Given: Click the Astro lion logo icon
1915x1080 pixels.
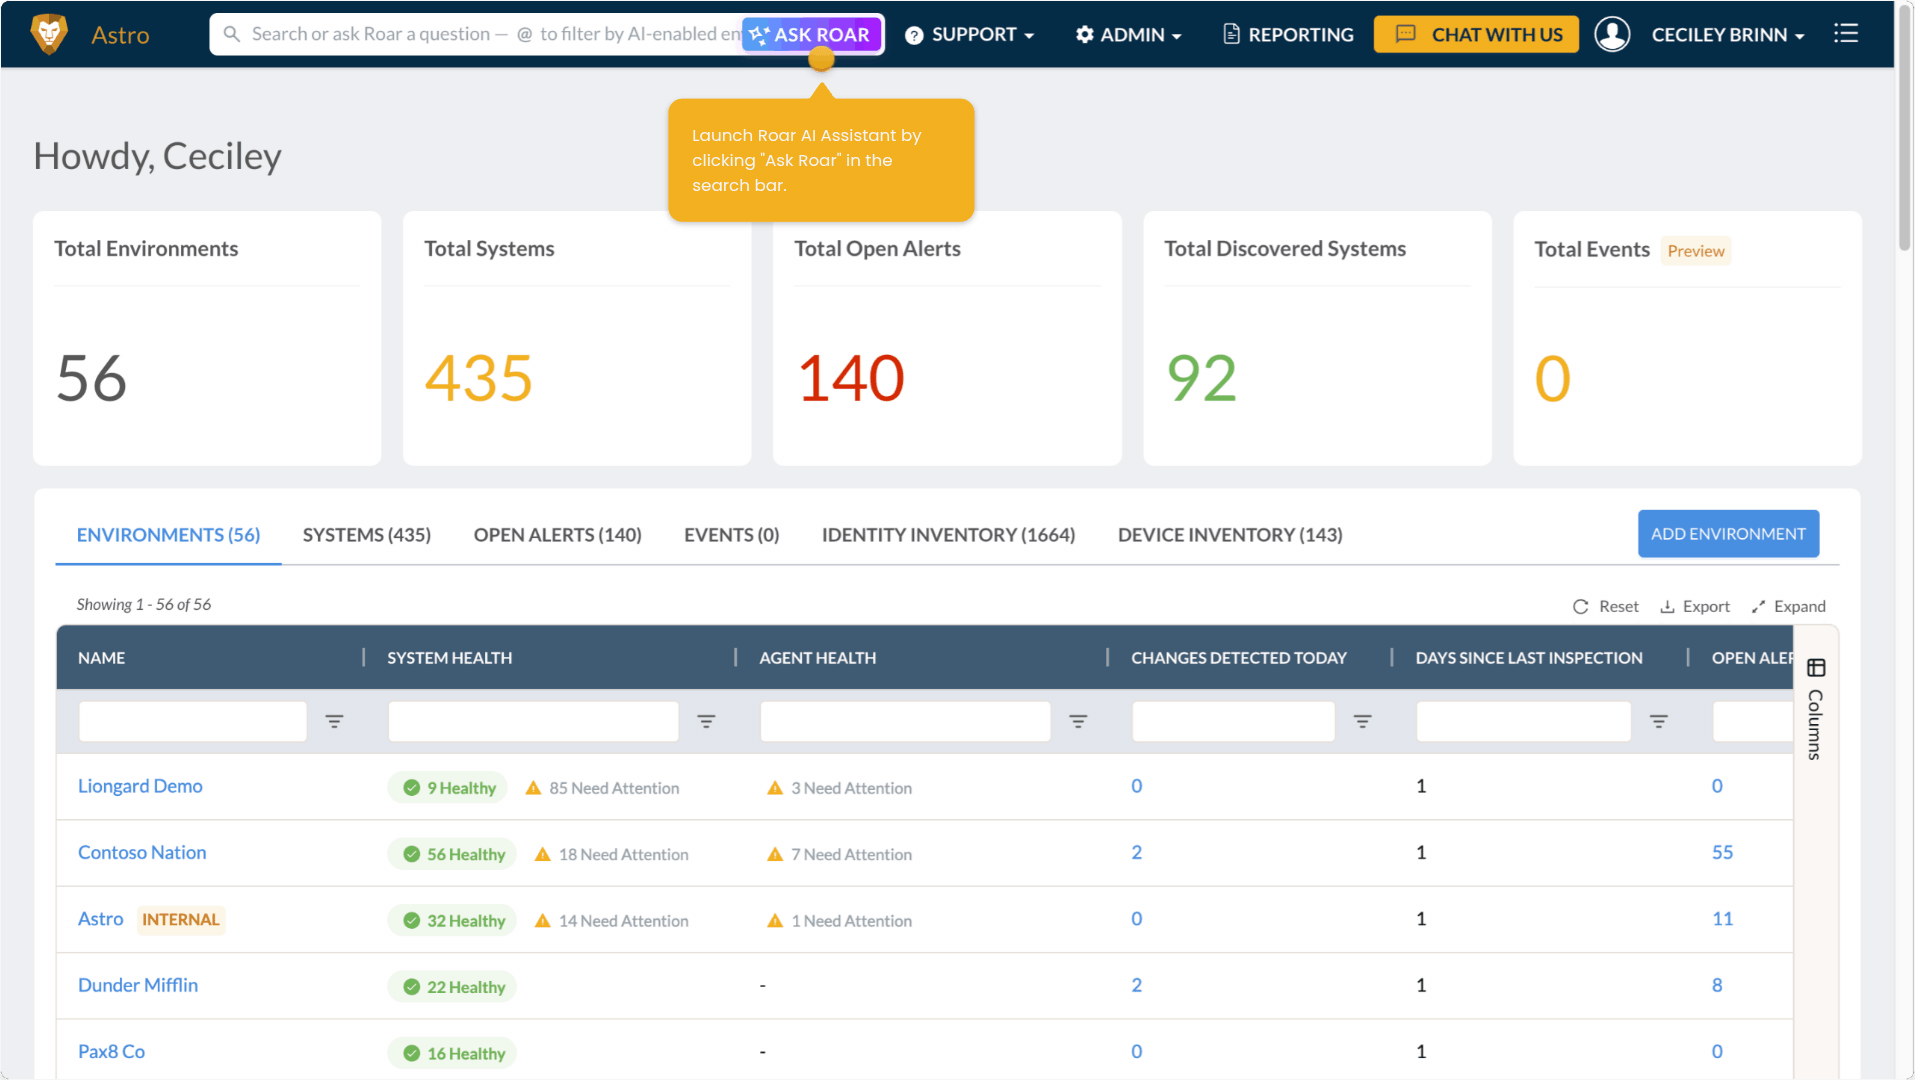Looking at the screenshot, I should click(49, 34).
